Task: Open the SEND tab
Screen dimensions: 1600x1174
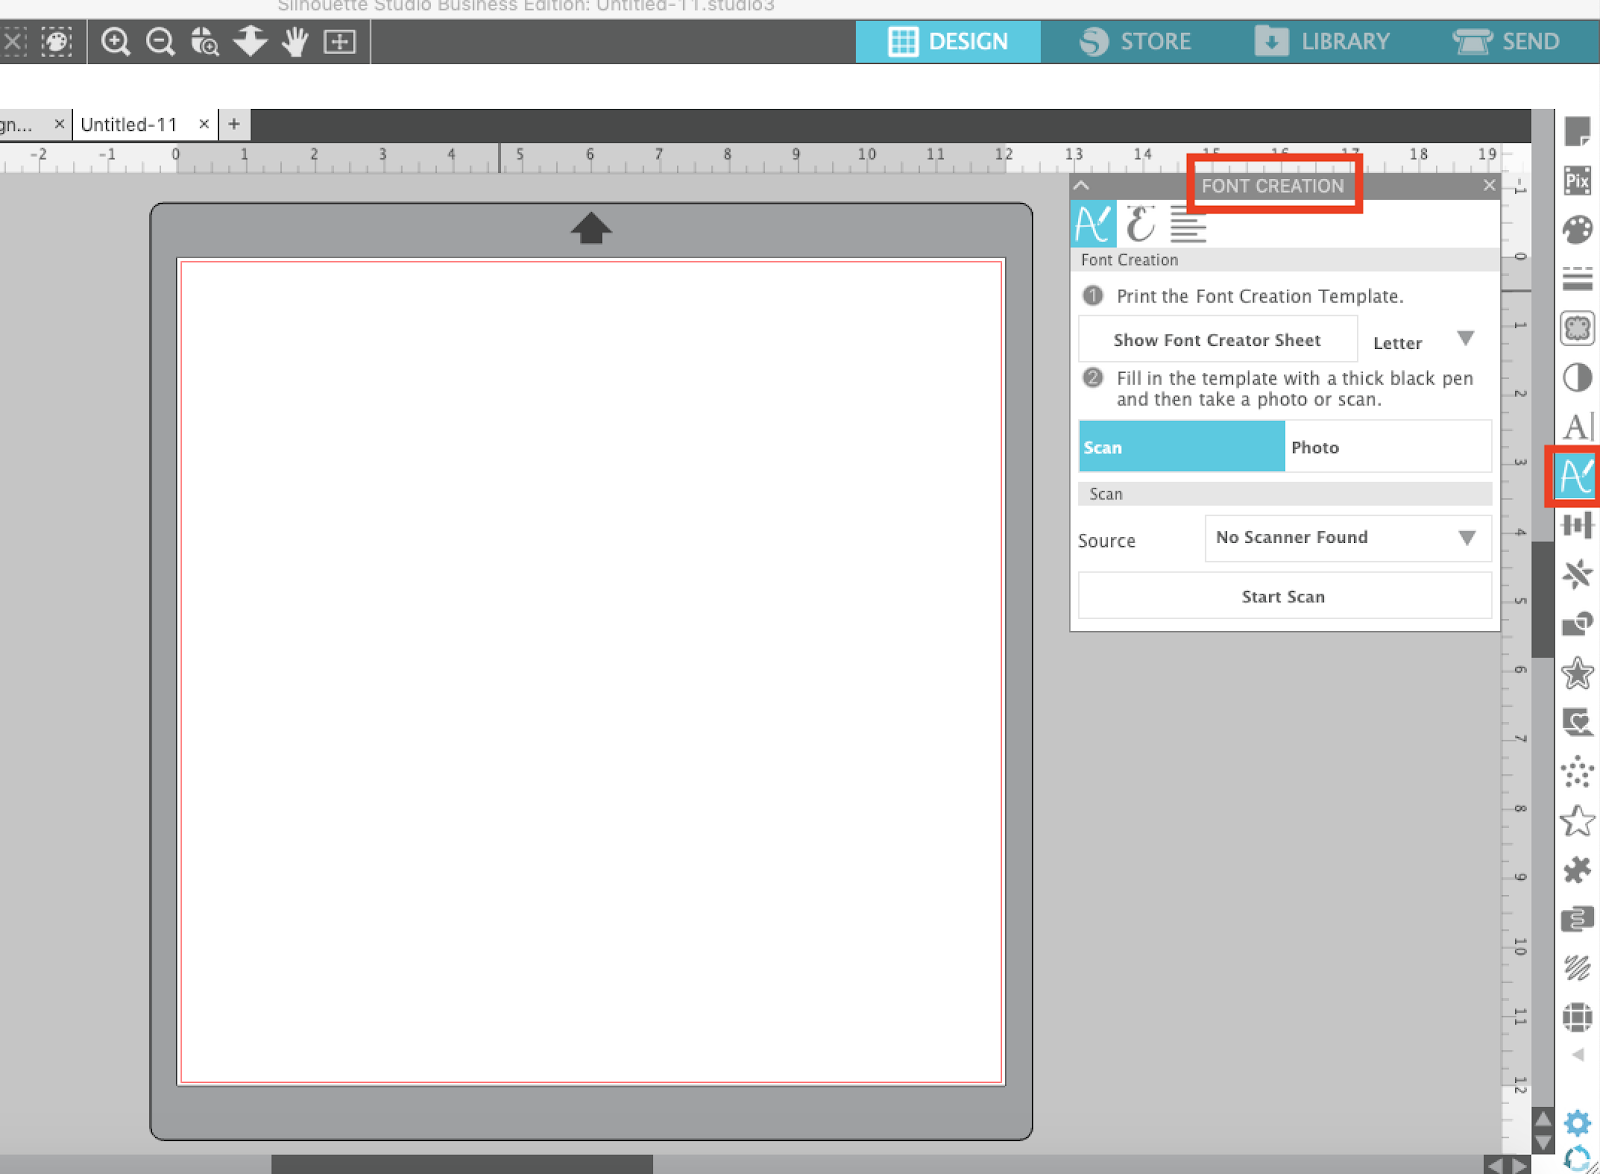Action: pyautogui.click(x=1506, y=41)
